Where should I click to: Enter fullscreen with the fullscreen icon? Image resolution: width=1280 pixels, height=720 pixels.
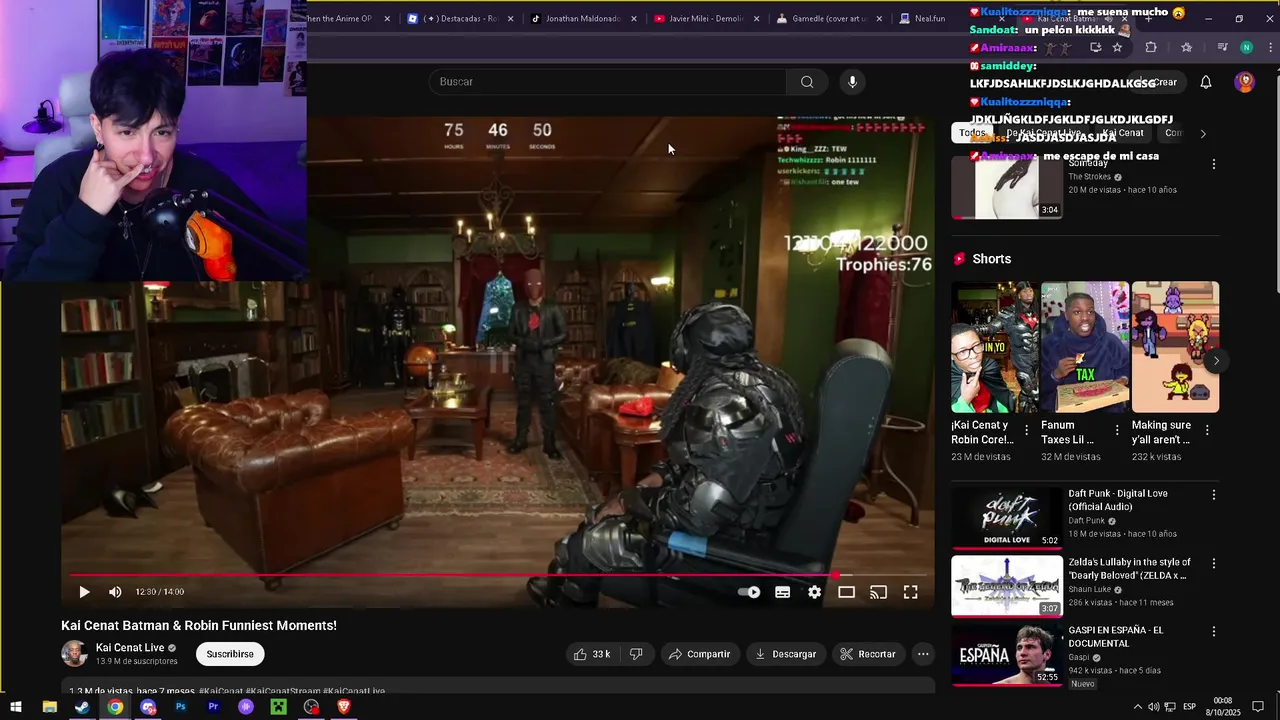[x=911, y=592]
